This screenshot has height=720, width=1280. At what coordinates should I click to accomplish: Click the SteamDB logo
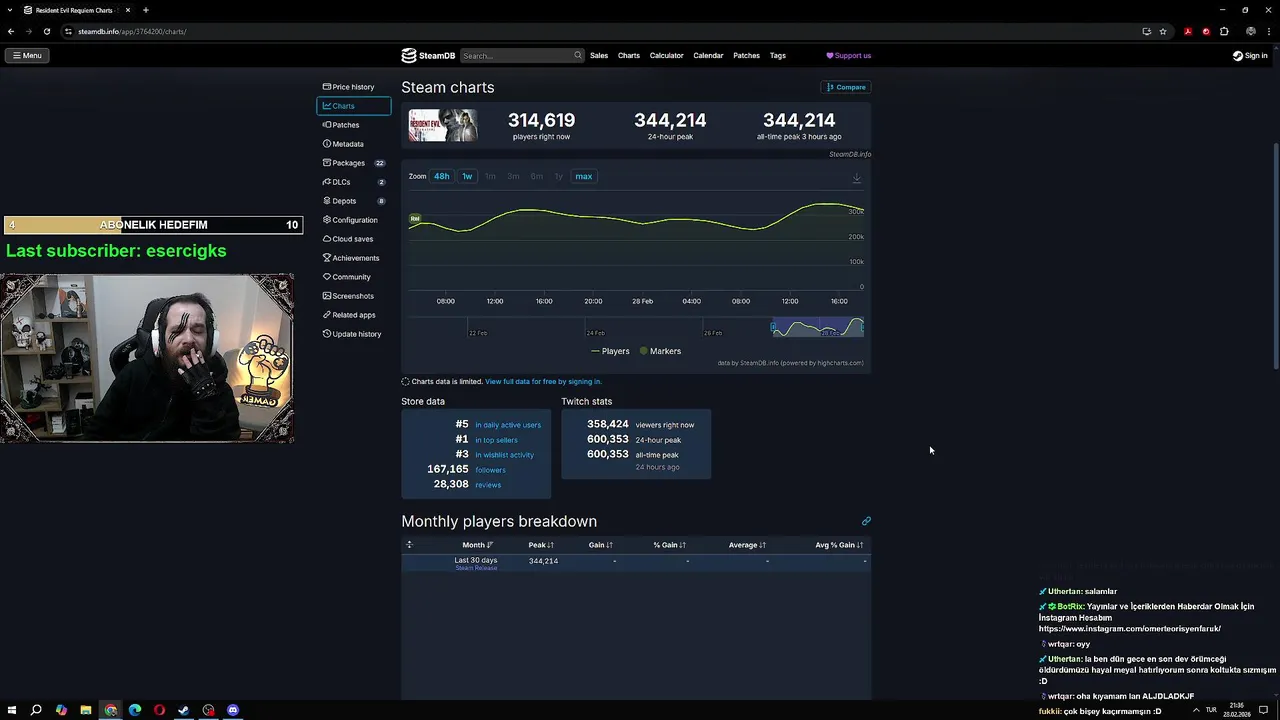pyautogui.click(x=428, y=56)
